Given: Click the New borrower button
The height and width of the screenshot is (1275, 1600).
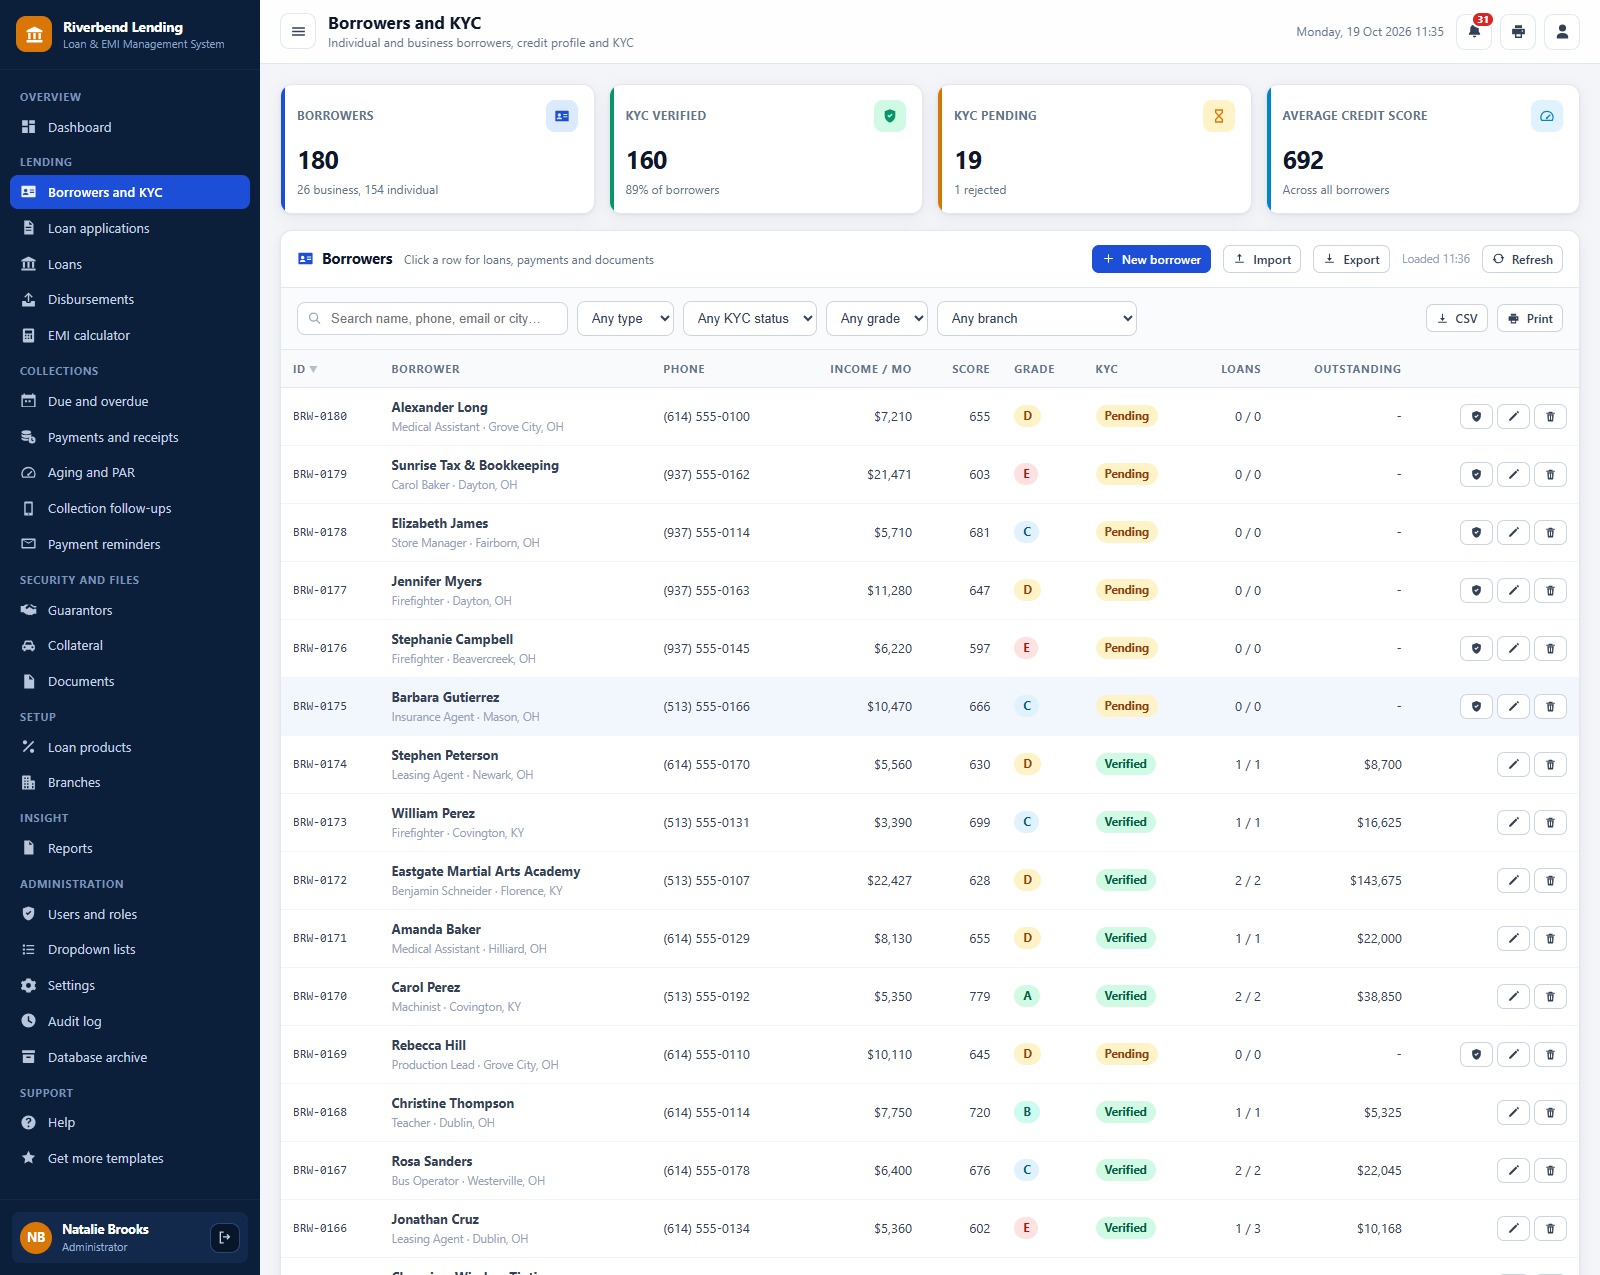Looking at the screenshot, I should (x=1151, y=259).
